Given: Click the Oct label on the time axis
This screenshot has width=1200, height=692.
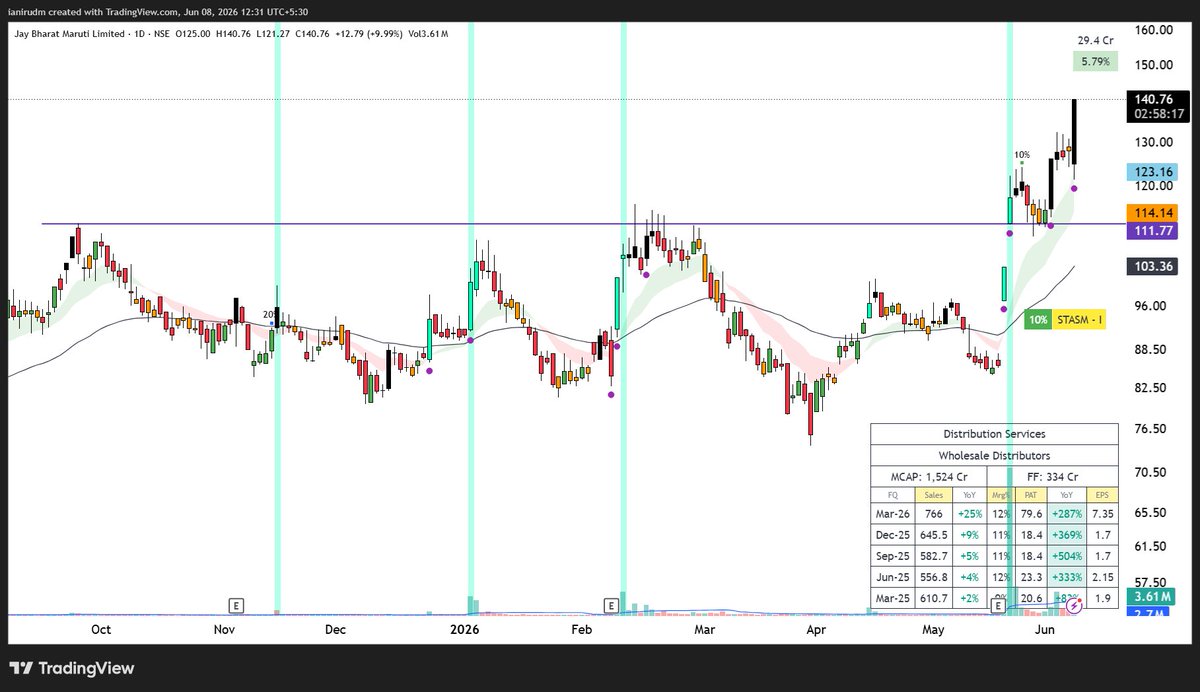Looking at the screenshot, I should (101, 630).
